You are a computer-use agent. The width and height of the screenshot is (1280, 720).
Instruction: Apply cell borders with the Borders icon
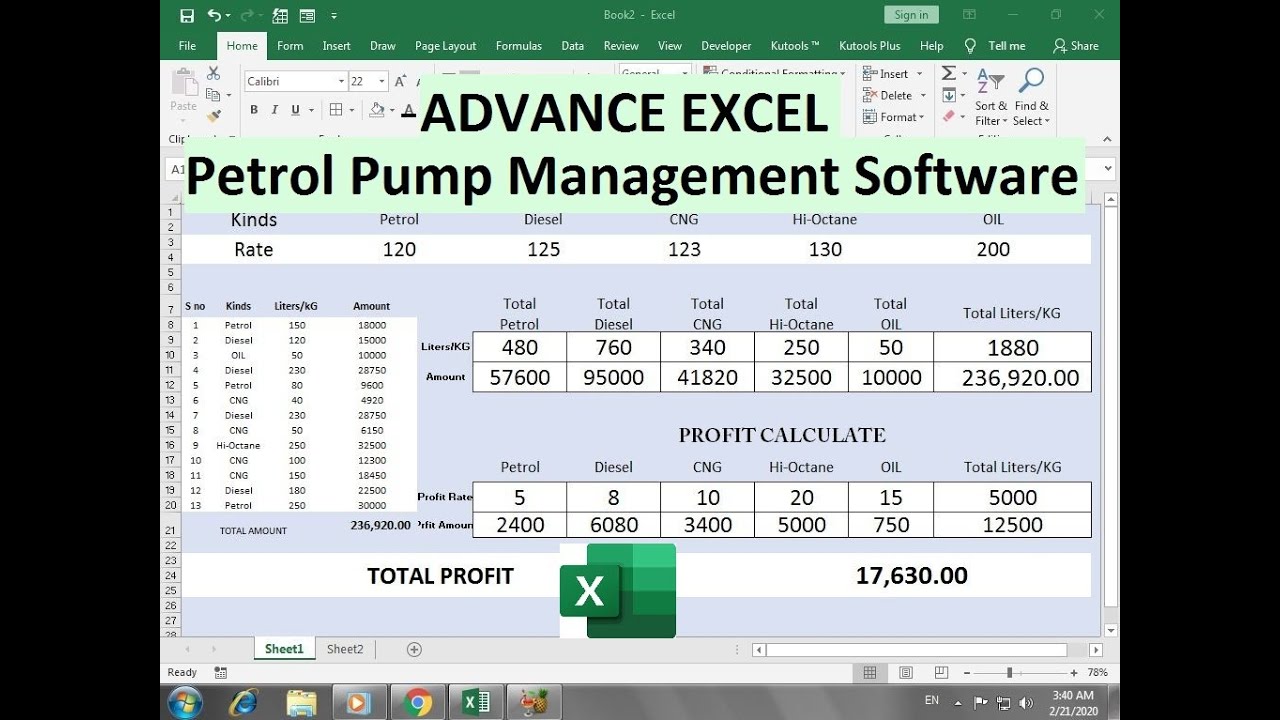336,110
